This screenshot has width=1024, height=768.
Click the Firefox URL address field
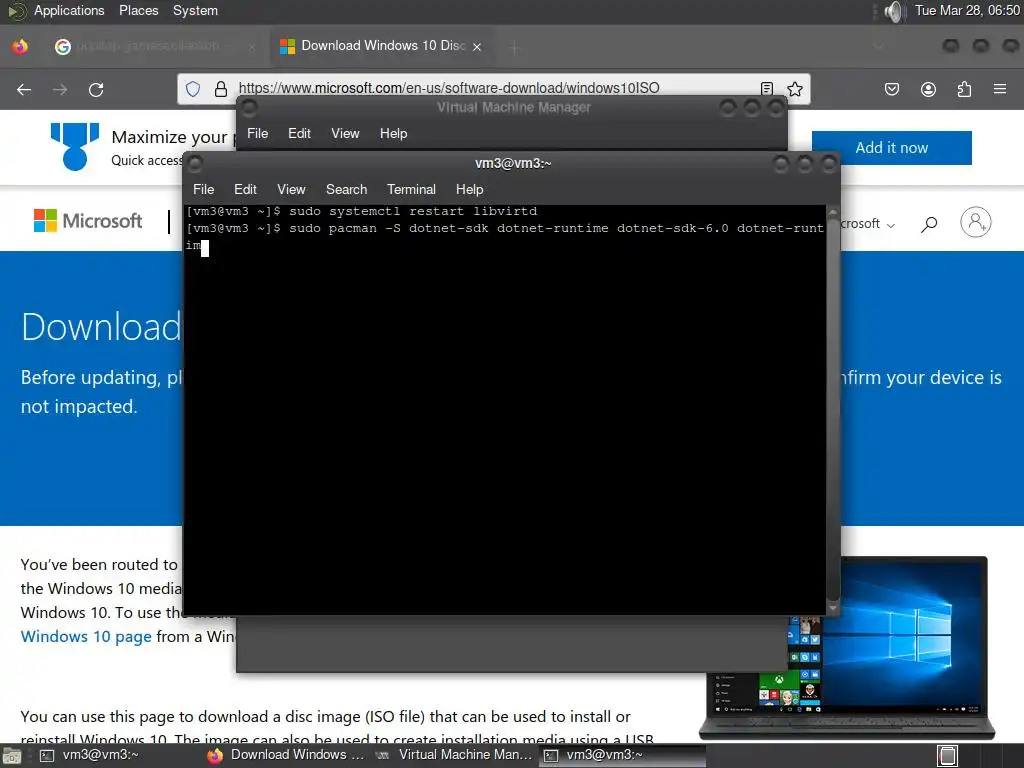[494, 89]
